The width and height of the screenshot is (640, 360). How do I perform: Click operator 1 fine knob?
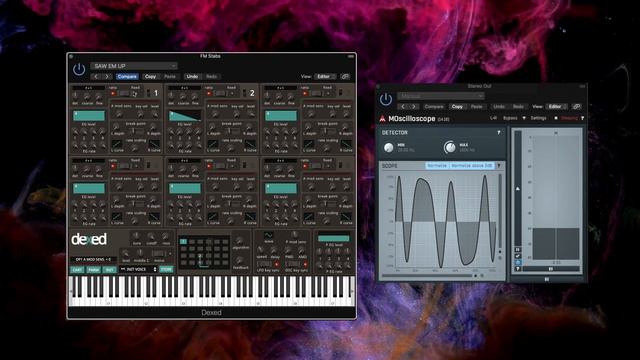pos(98,96)
